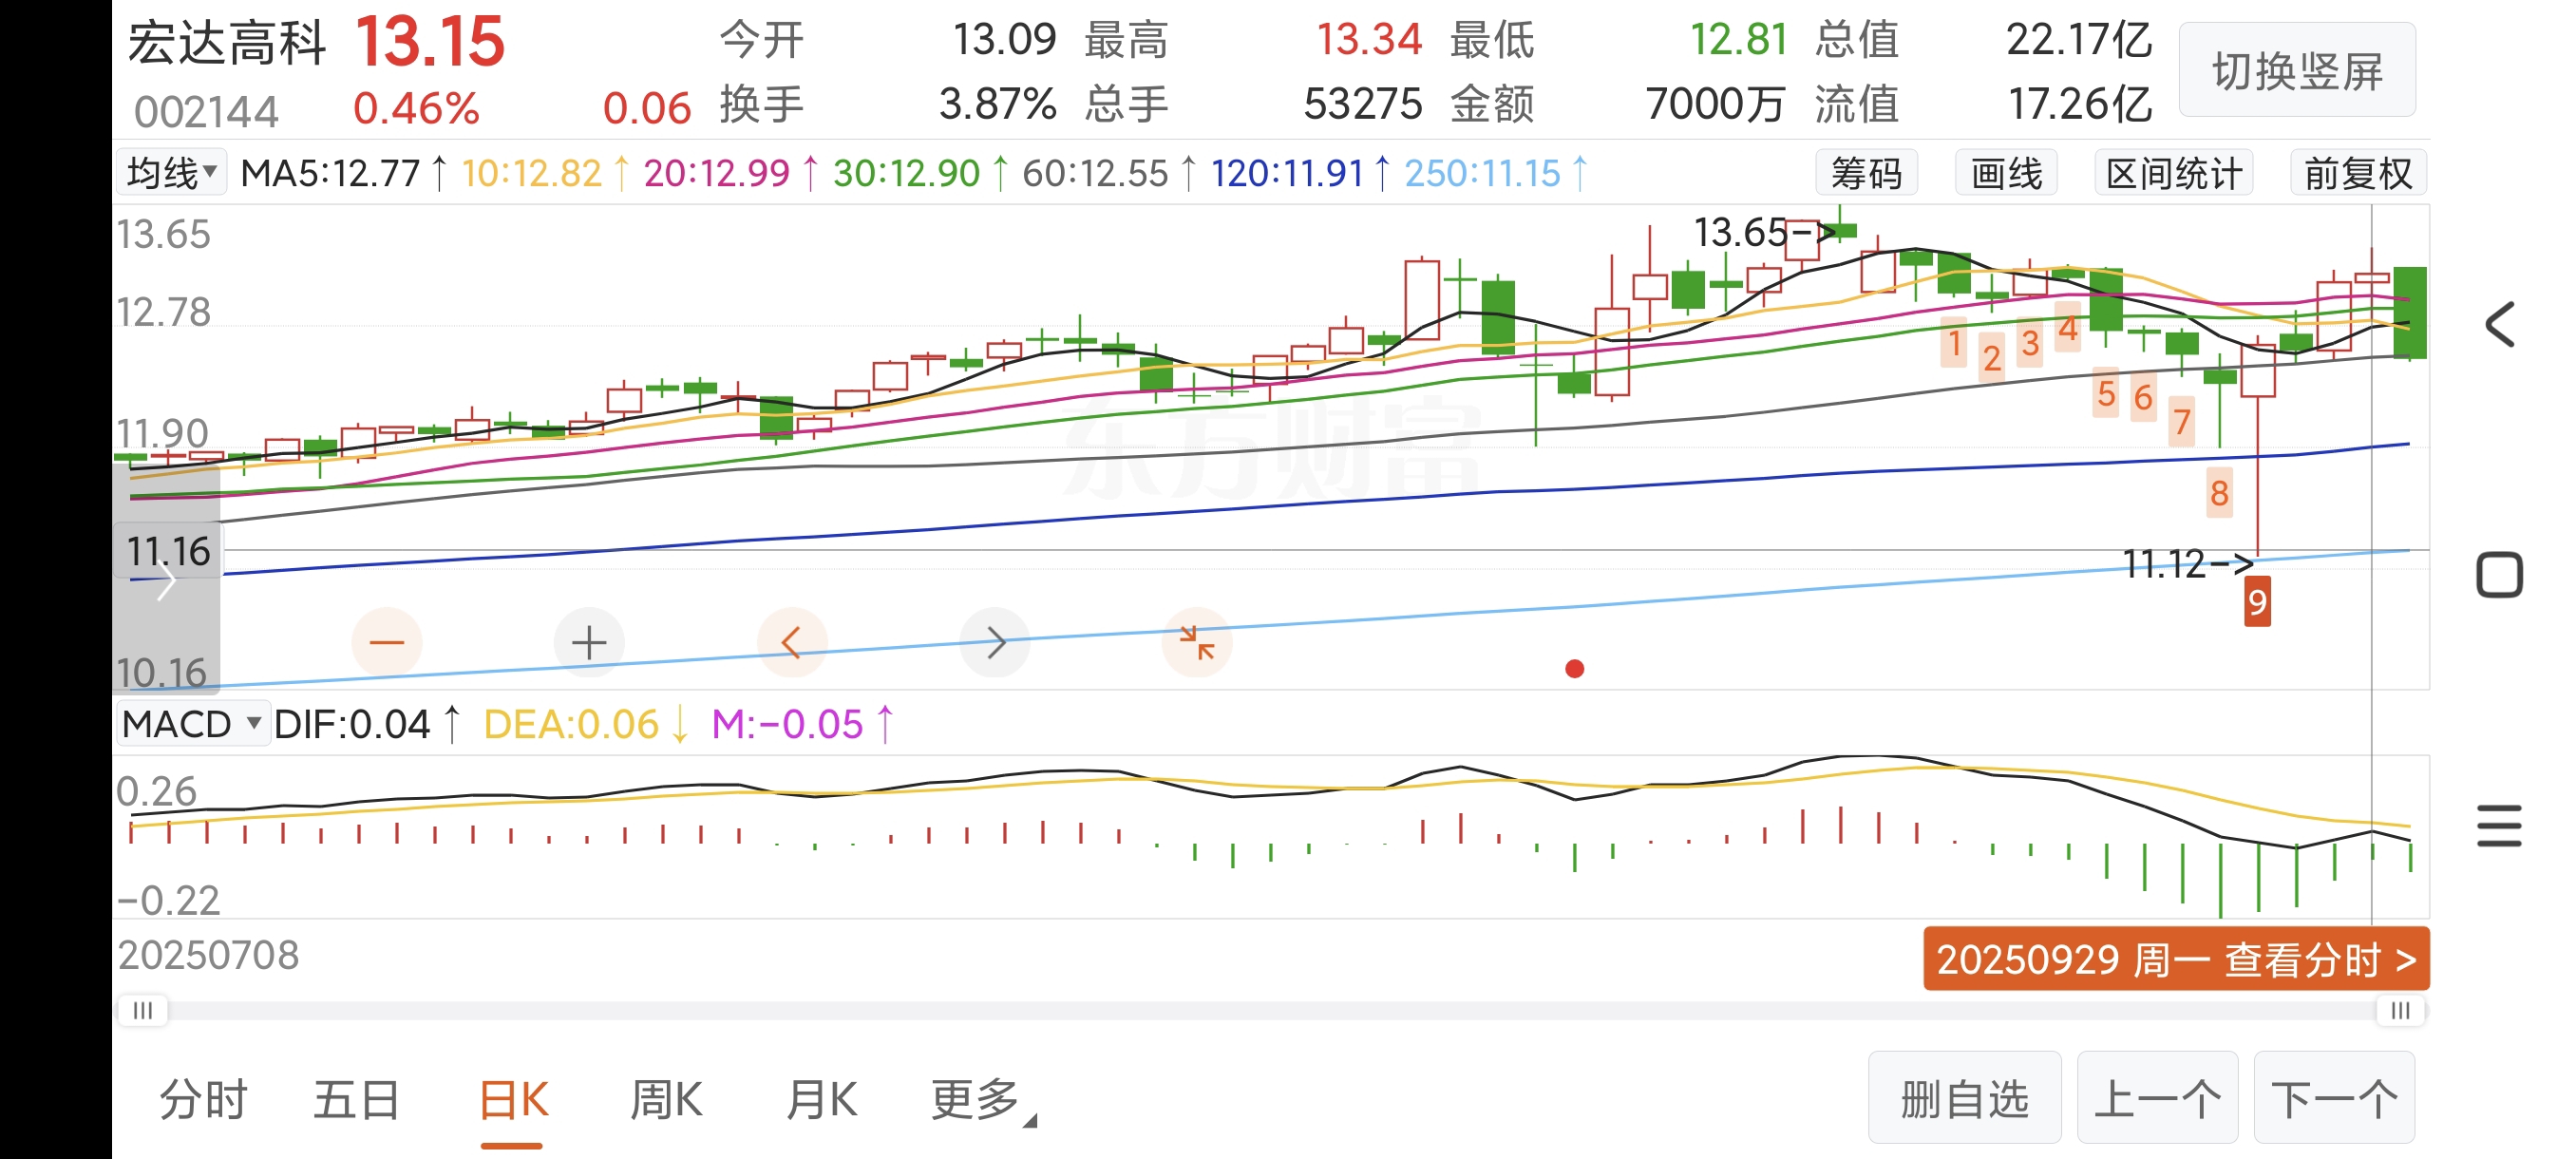Screen dimensions: 2576x1159
Task: Open 20250929 查看分时 link
Action: coord(2176,959)
